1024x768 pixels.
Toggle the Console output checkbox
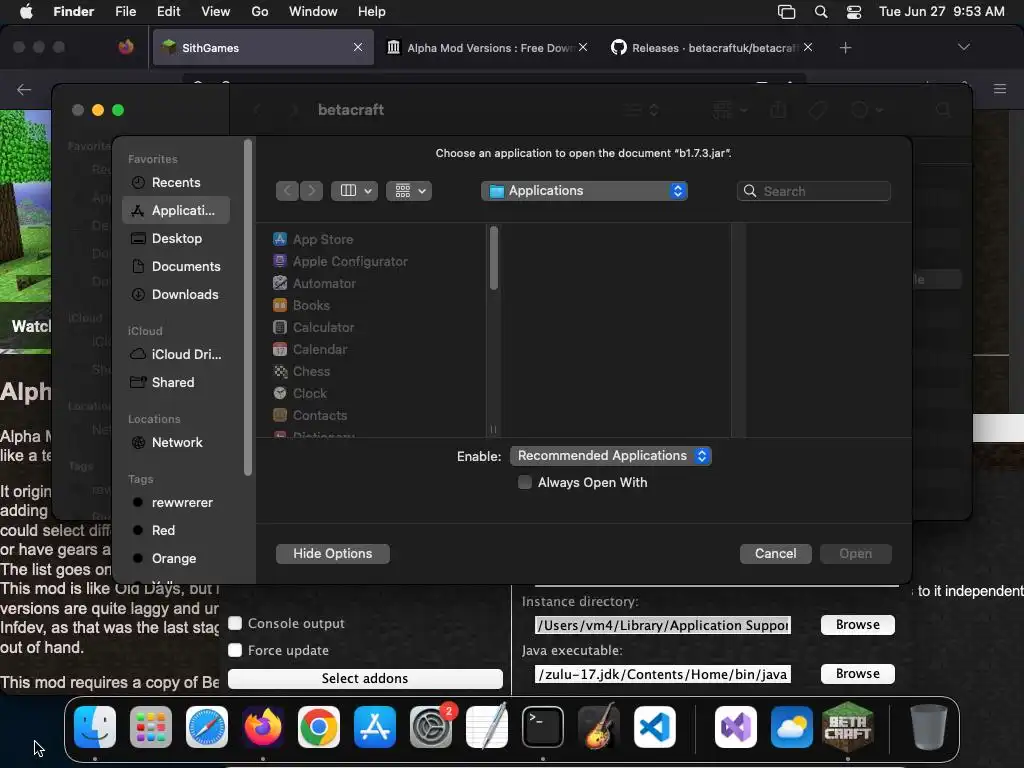(235, 623)
